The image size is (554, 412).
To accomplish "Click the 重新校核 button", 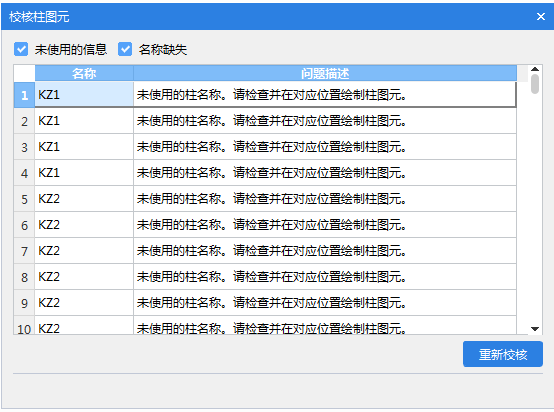I will 503,354.
